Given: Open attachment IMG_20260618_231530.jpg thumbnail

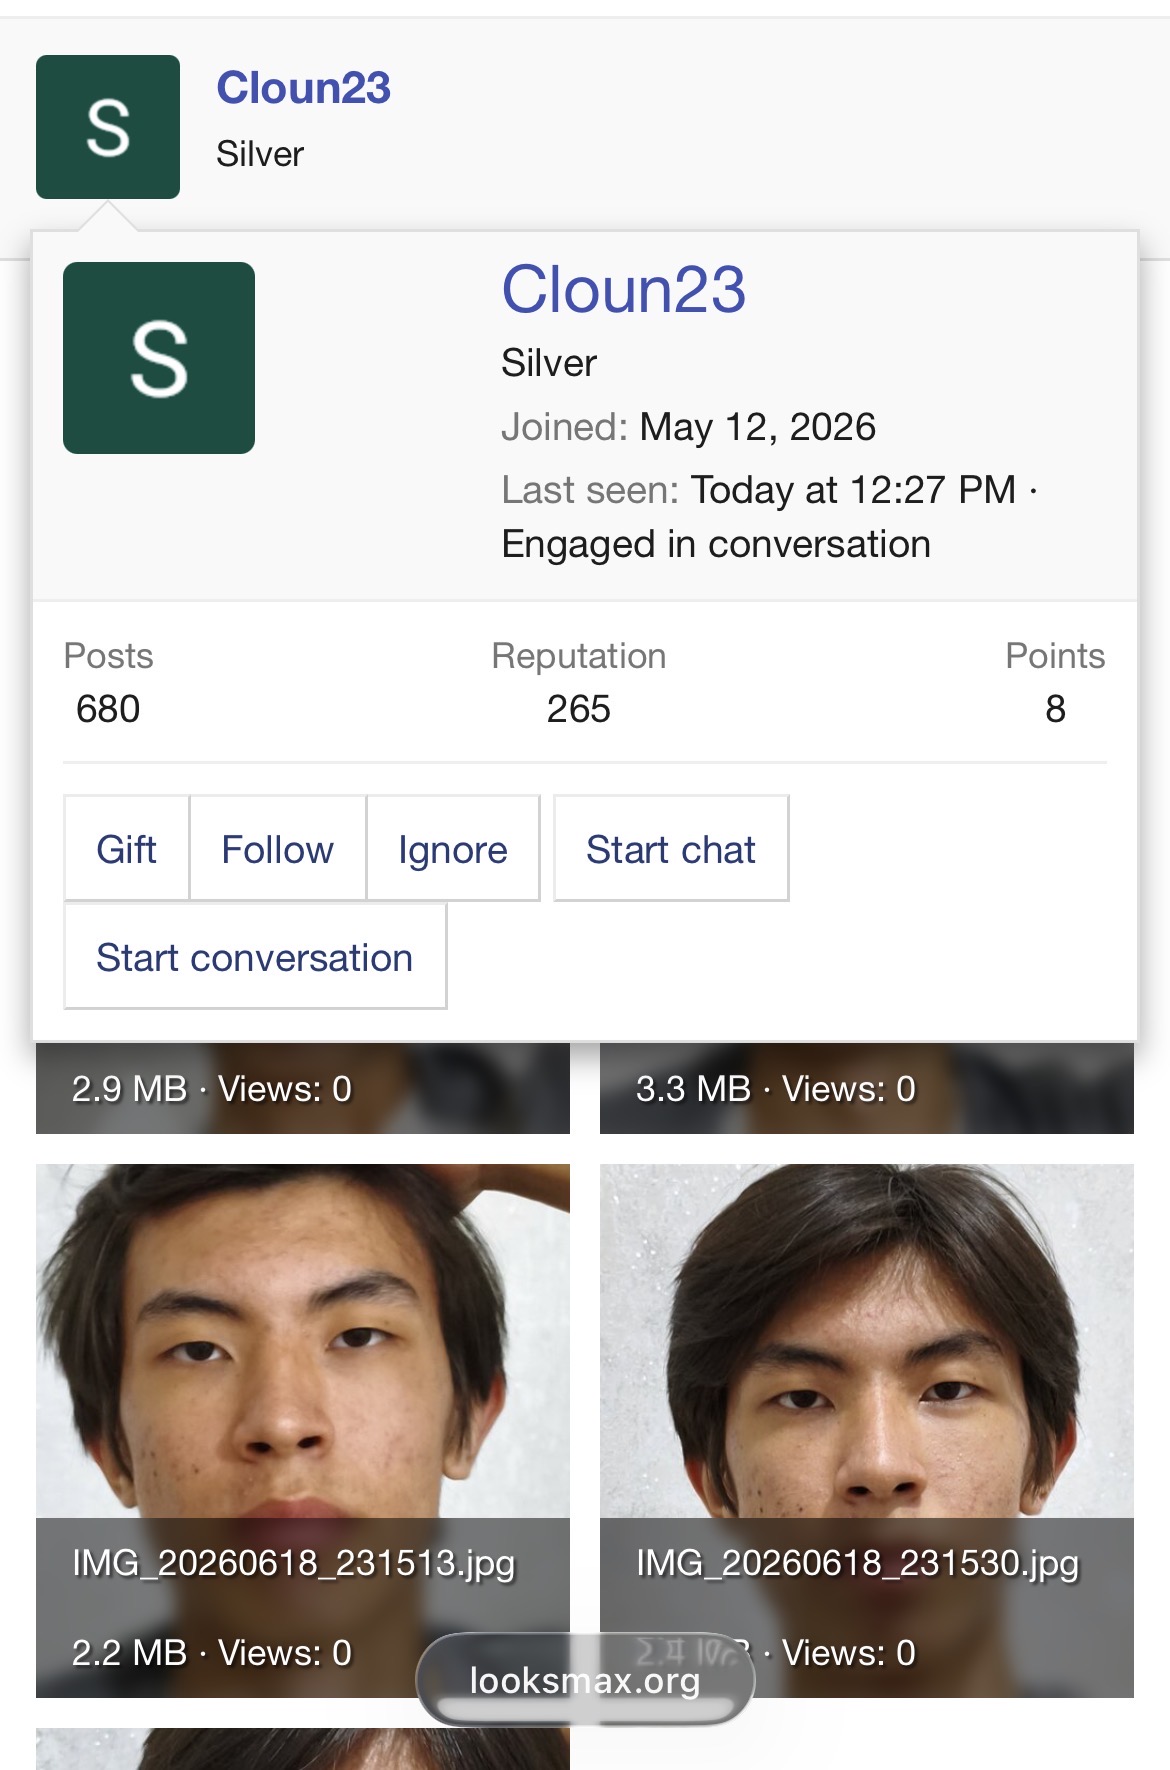Looking at the screenshot, I should pyautogui.click(x=867, y=1430).
